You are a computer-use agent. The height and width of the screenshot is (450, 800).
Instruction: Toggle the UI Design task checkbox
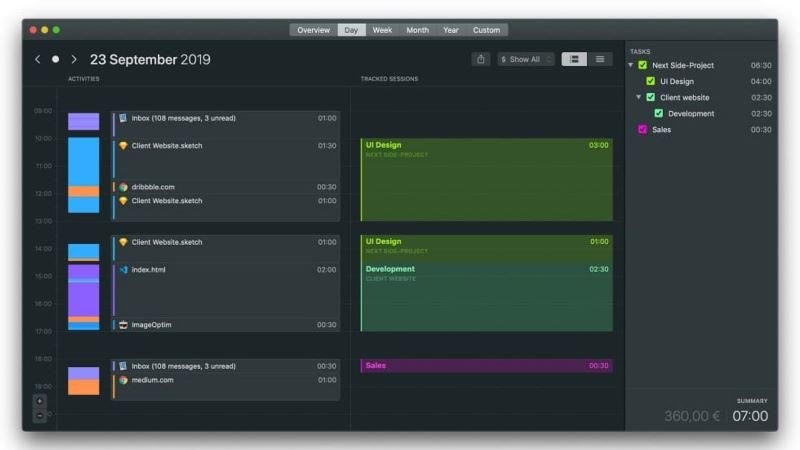click(651, 81)
